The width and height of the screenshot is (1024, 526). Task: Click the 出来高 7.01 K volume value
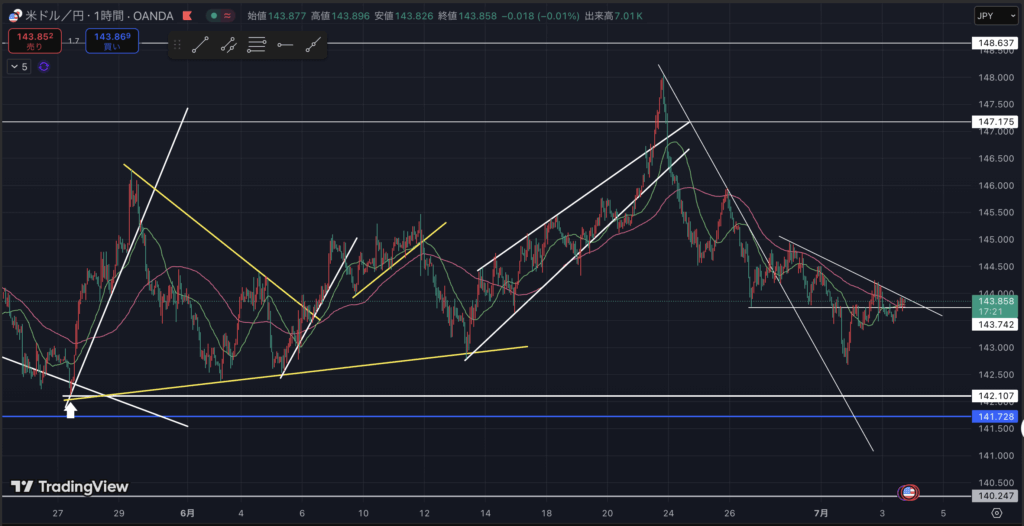point(615,15)
